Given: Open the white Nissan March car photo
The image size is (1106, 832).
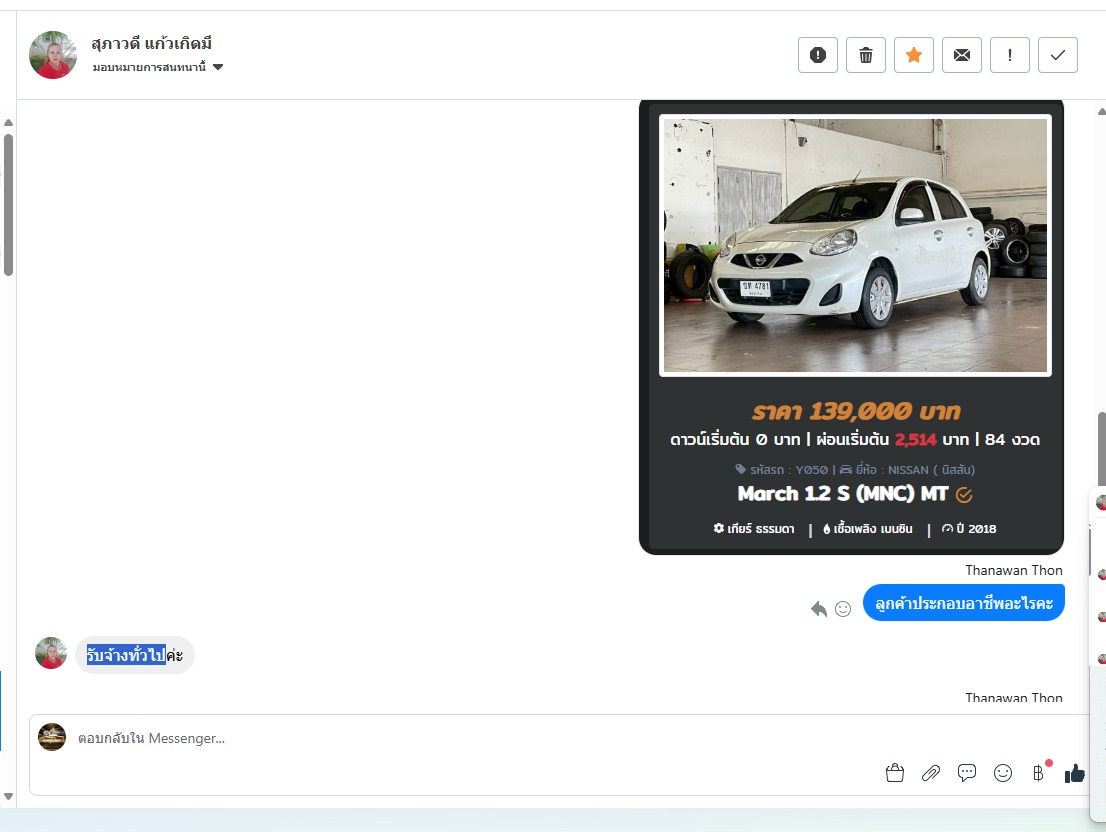Looking at the screenshot, I should tap(855, 245).
